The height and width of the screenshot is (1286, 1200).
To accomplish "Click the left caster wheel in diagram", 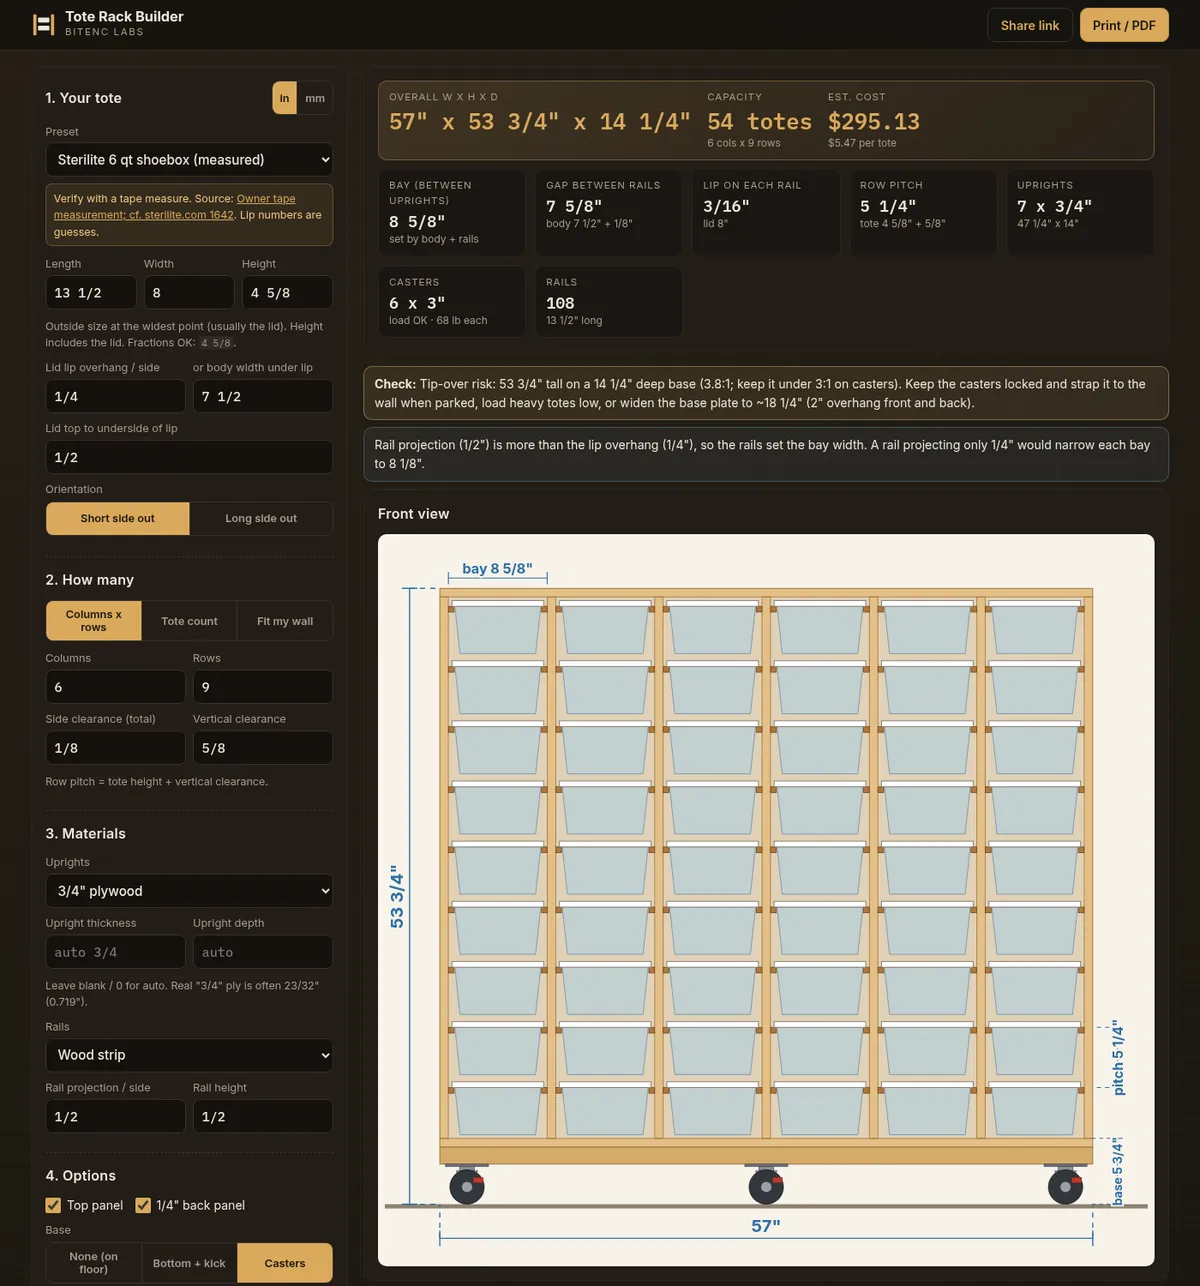I will point(467,1186).
